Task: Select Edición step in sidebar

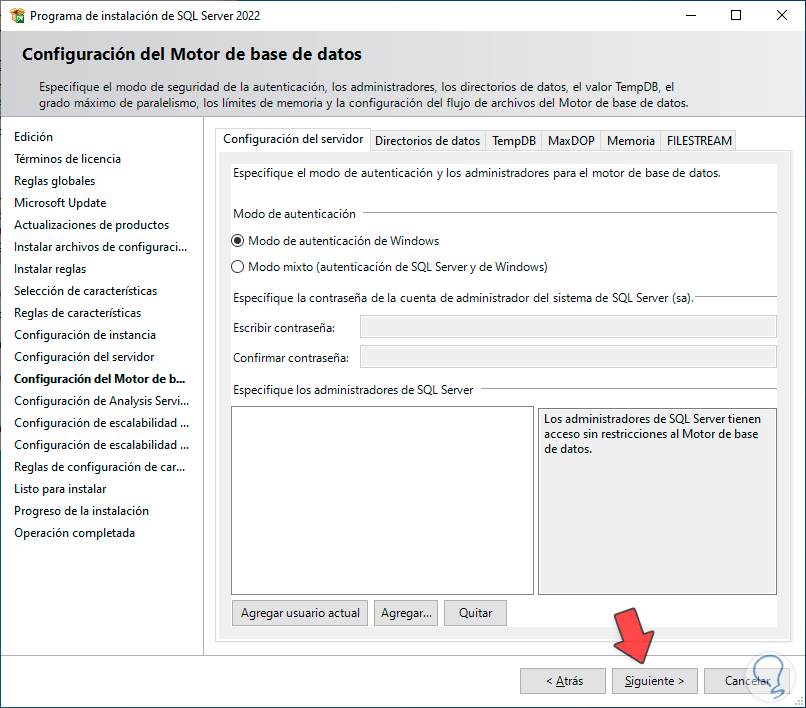Action: point(33,137)
